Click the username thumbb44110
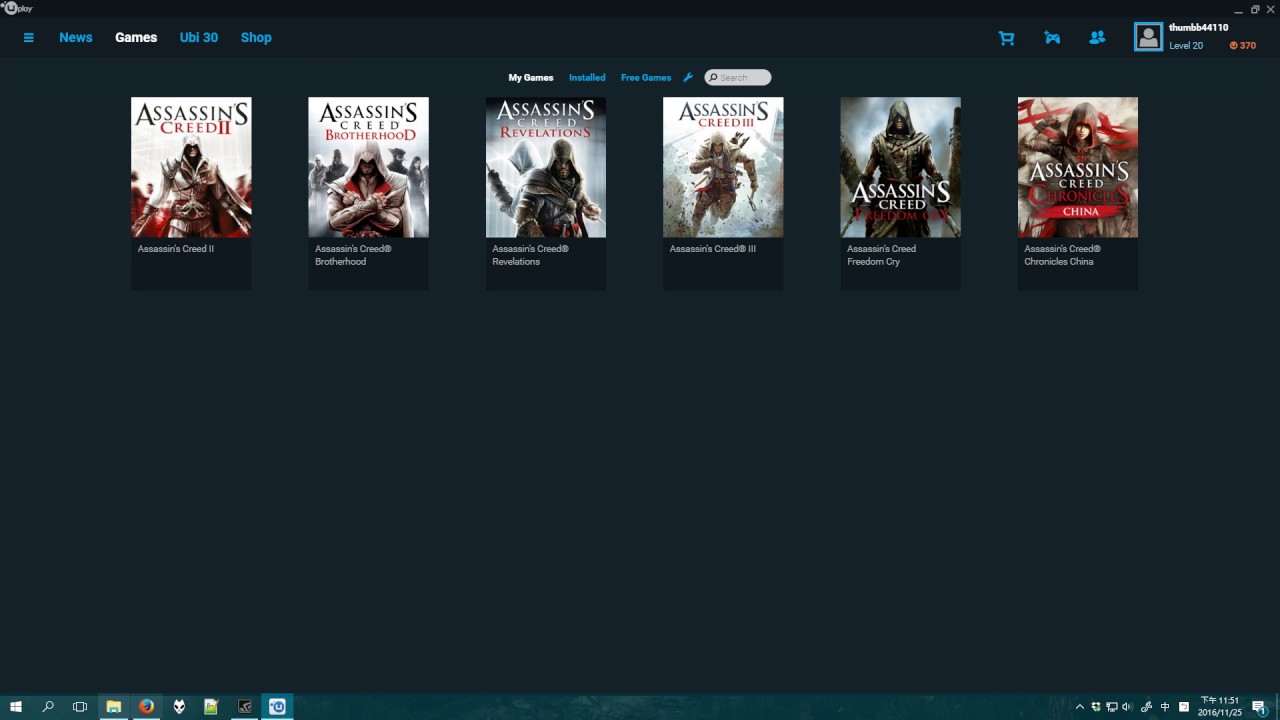1280x720 pixels. (1198, 28)
